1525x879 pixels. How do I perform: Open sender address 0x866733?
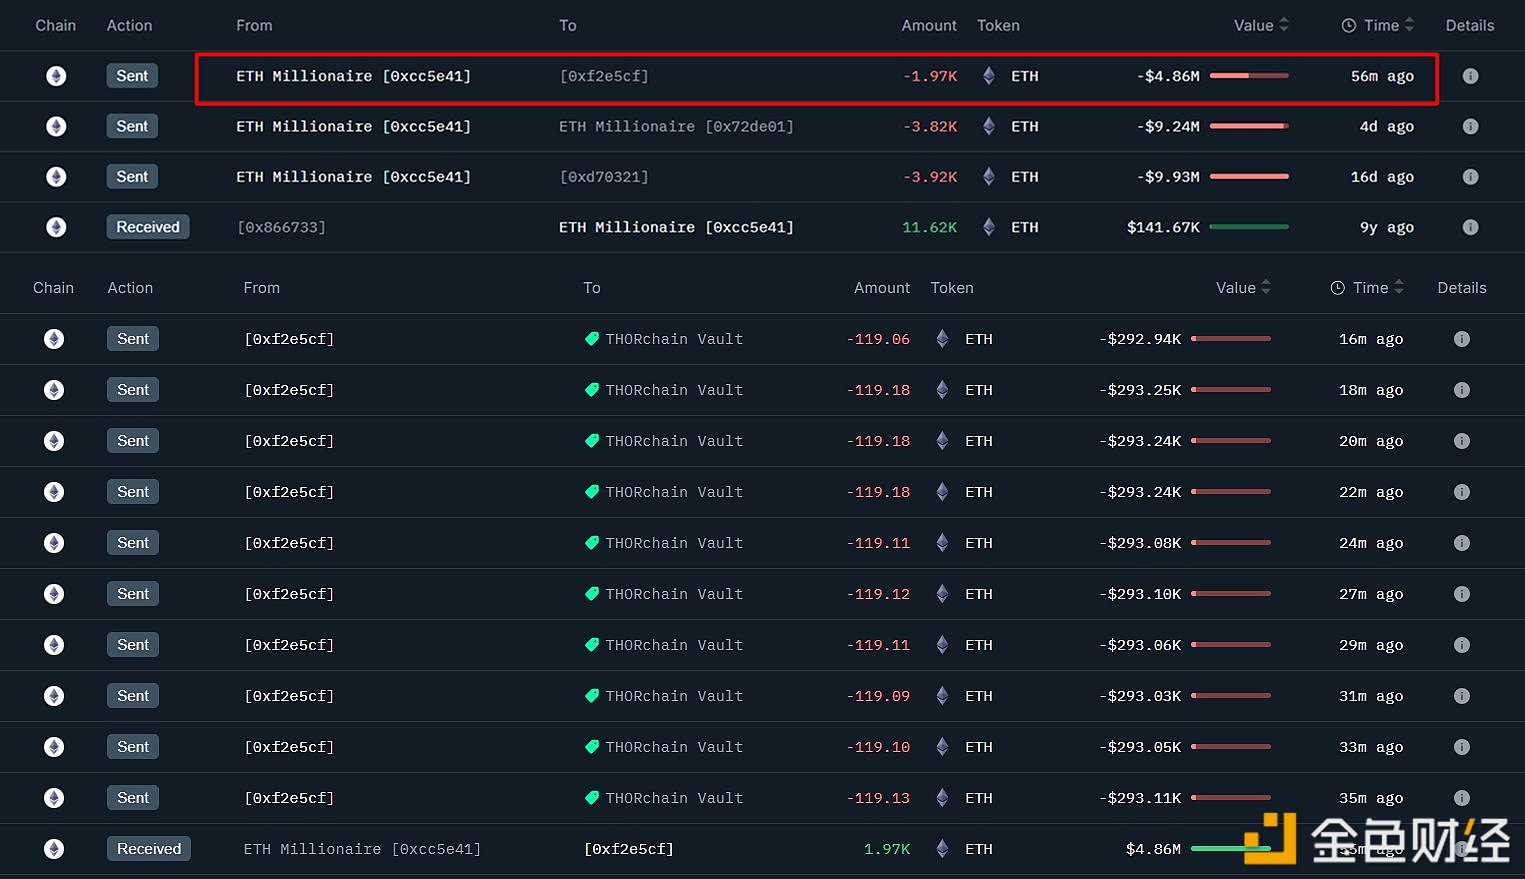coord(281,228)
